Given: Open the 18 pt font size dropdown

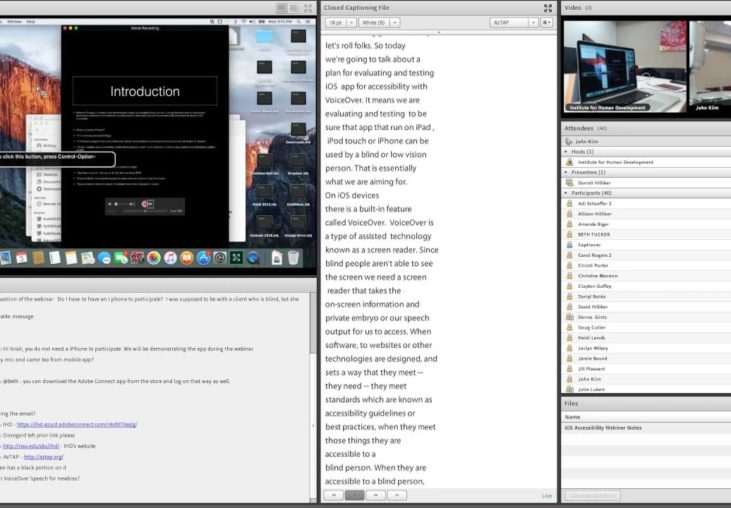Looking at the screenshot, I should [340, 22].
